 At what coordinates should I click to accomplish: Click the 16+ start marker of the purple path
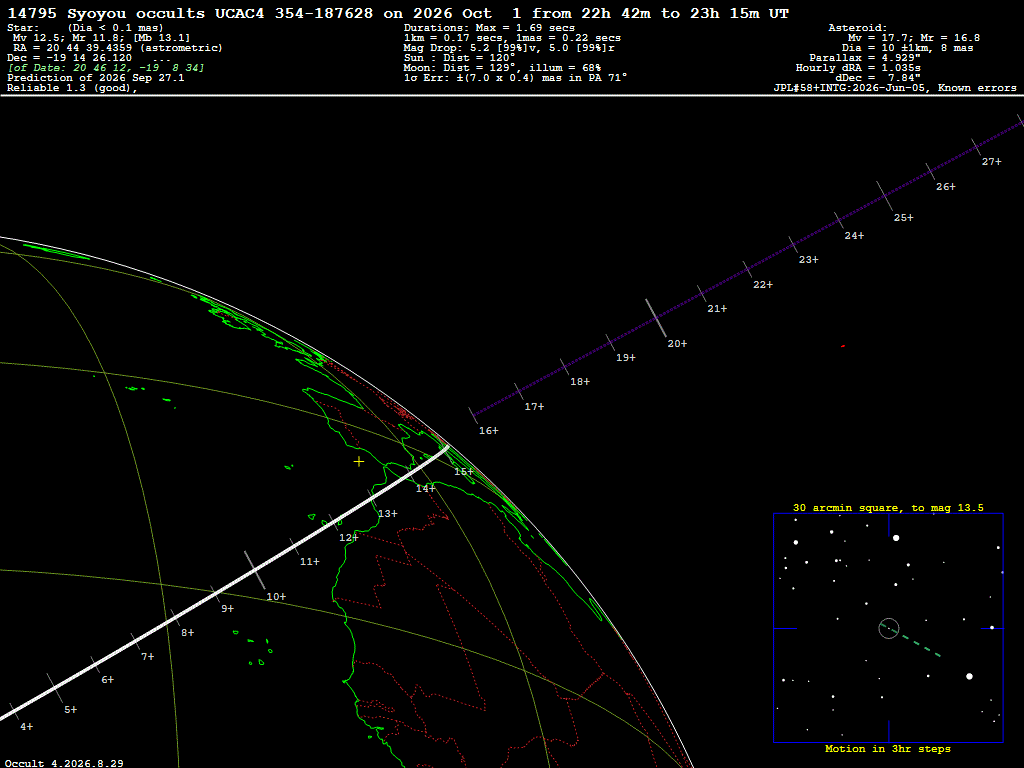(x=488, y=430)
